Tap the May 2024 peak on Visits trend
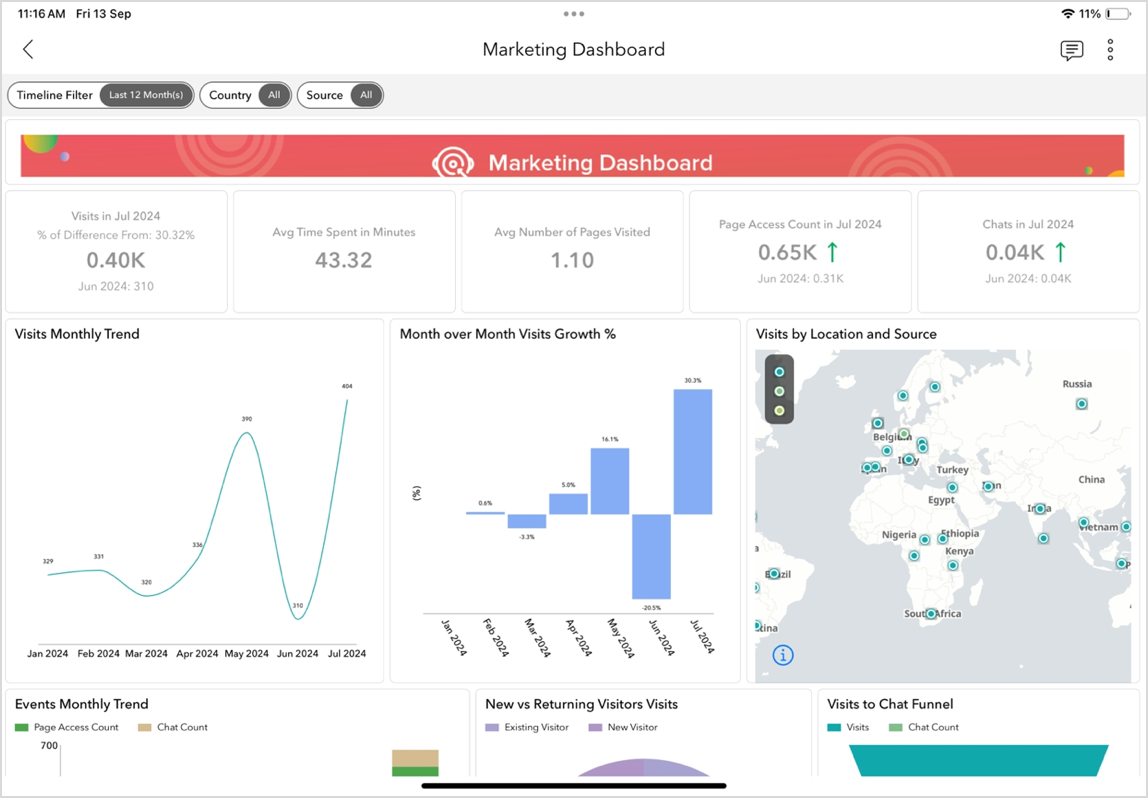The height and width of the screenshot is (798, 1148). tap(245, 432)
